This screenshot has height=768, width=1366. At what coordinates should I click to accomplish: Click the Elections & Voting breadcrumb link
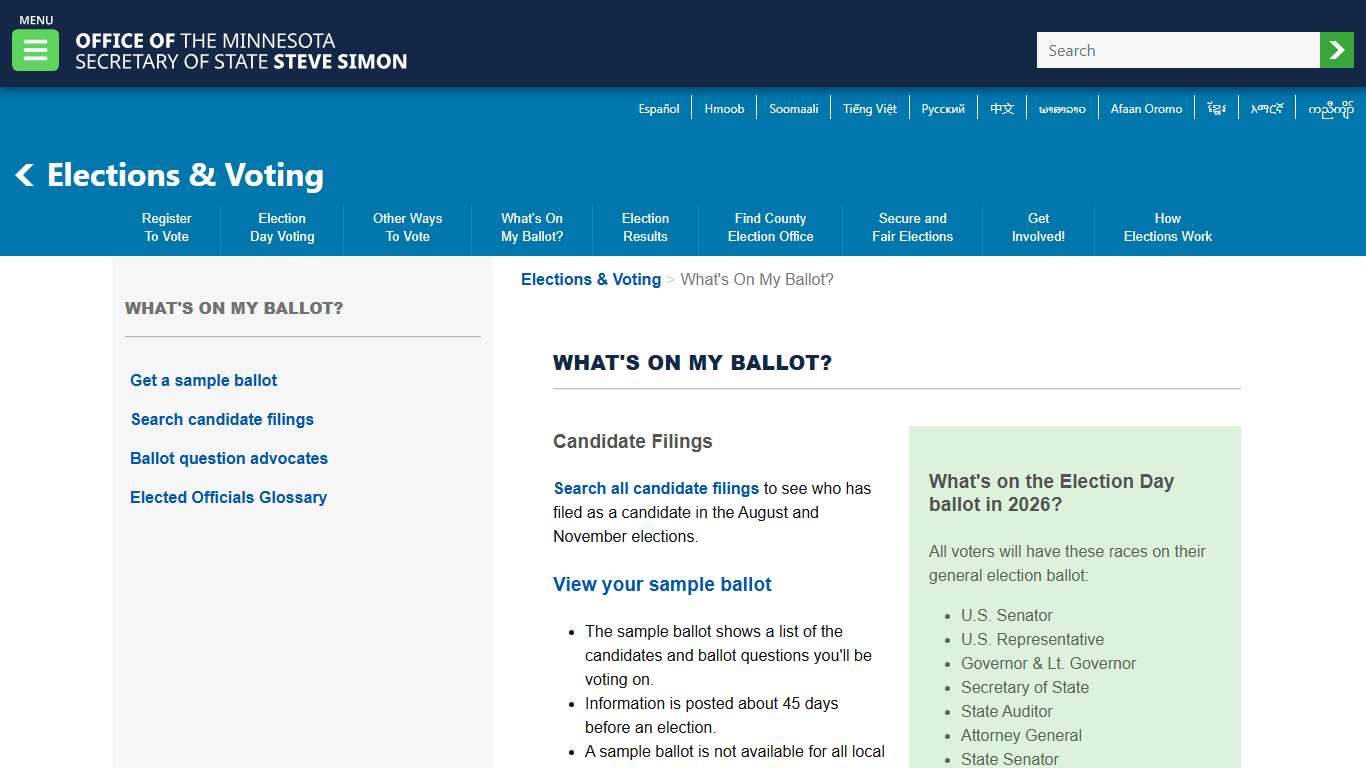tap(590, 279)
